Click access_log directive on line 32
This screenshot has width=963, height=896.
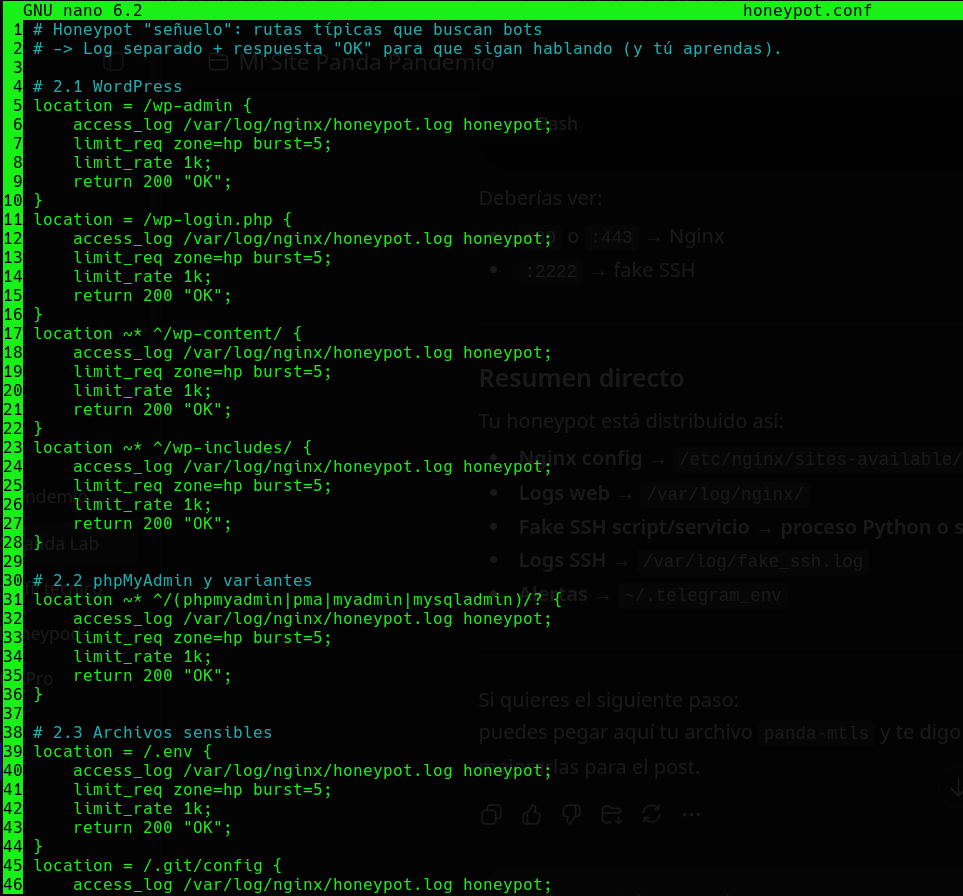tap(313, 618)
